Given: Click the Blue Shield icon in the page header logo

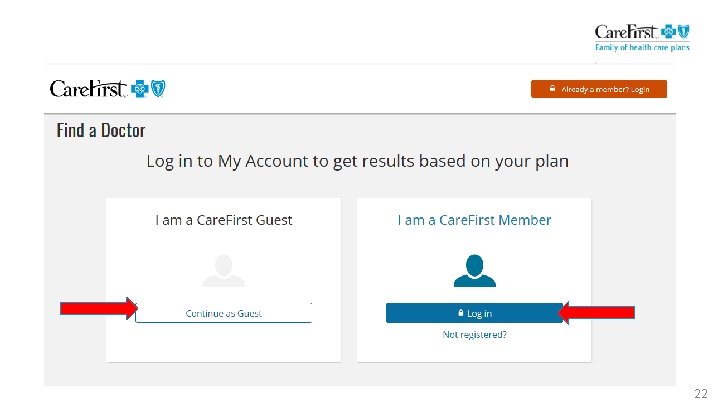Looking at the screenshot, I should coord(157,89).
